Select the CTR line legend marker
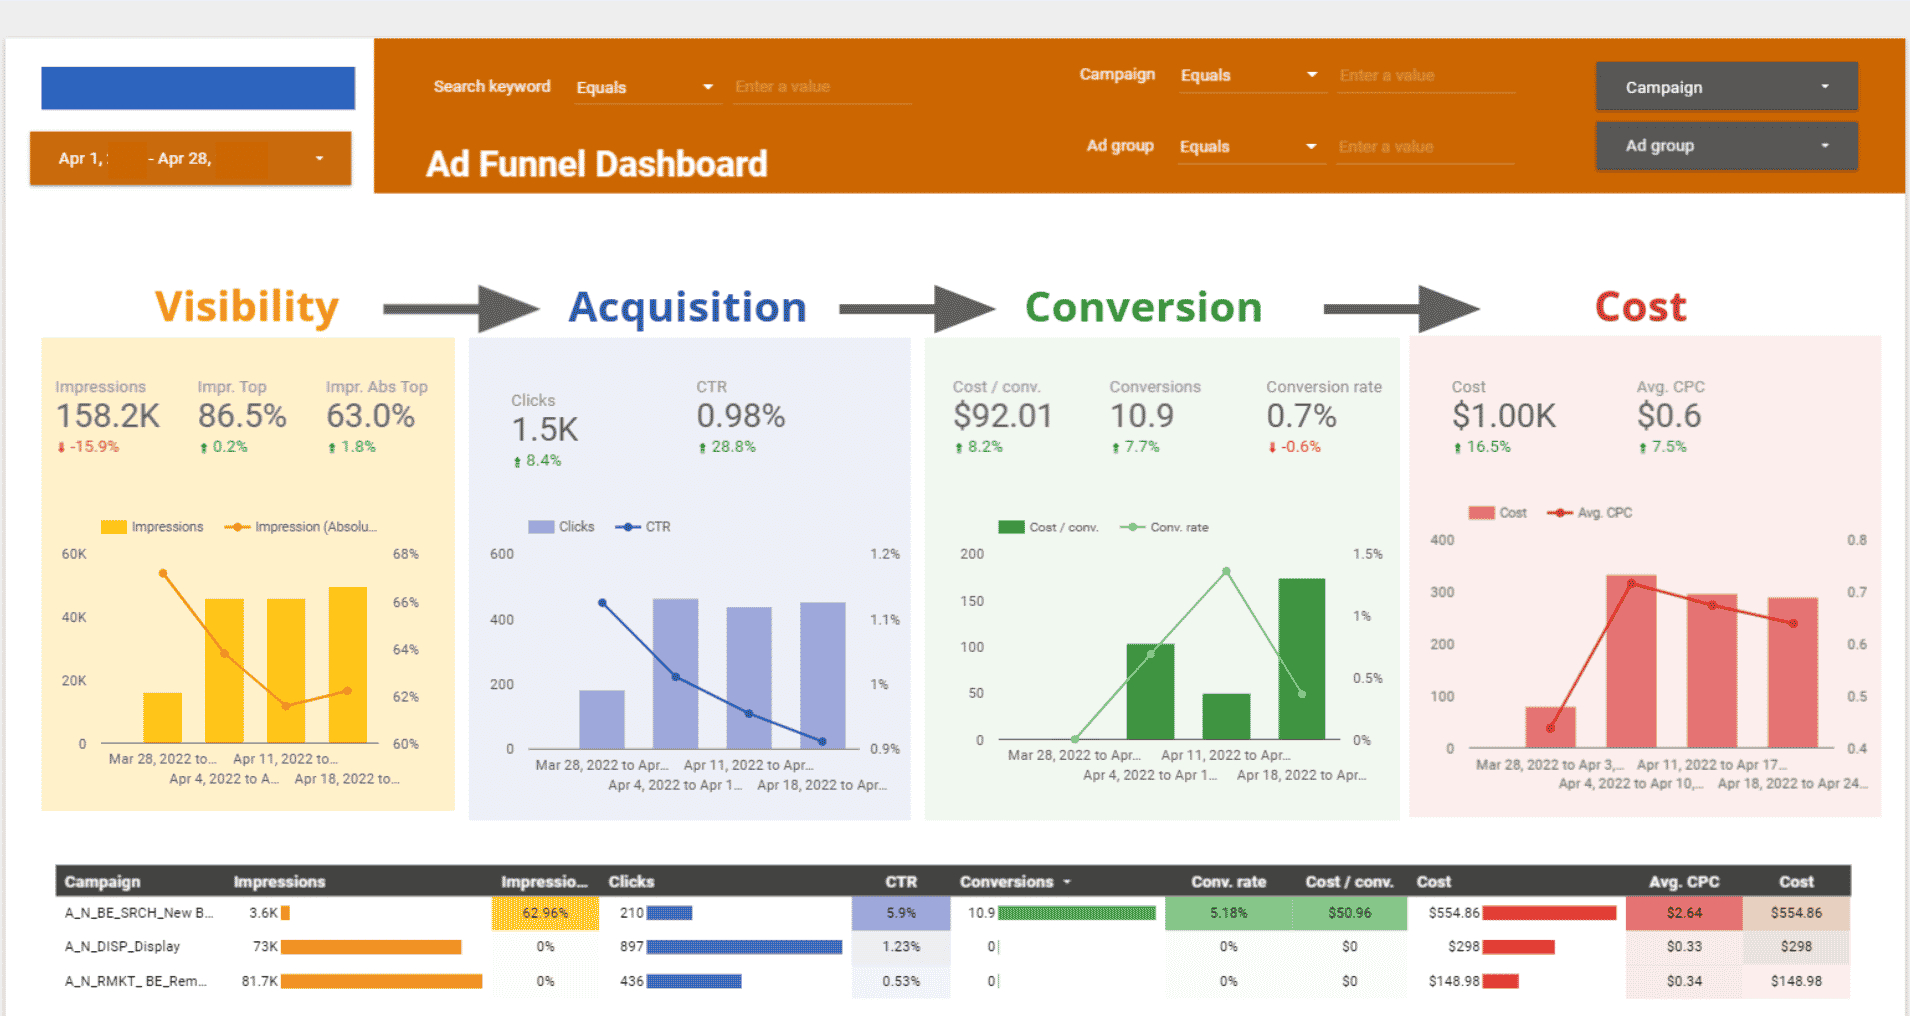 [629, 526]
